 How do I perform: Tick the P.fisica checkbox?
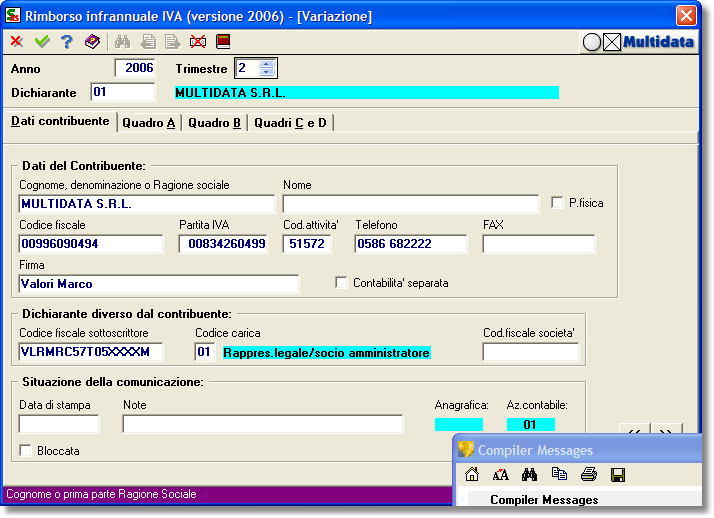(557, 203)
